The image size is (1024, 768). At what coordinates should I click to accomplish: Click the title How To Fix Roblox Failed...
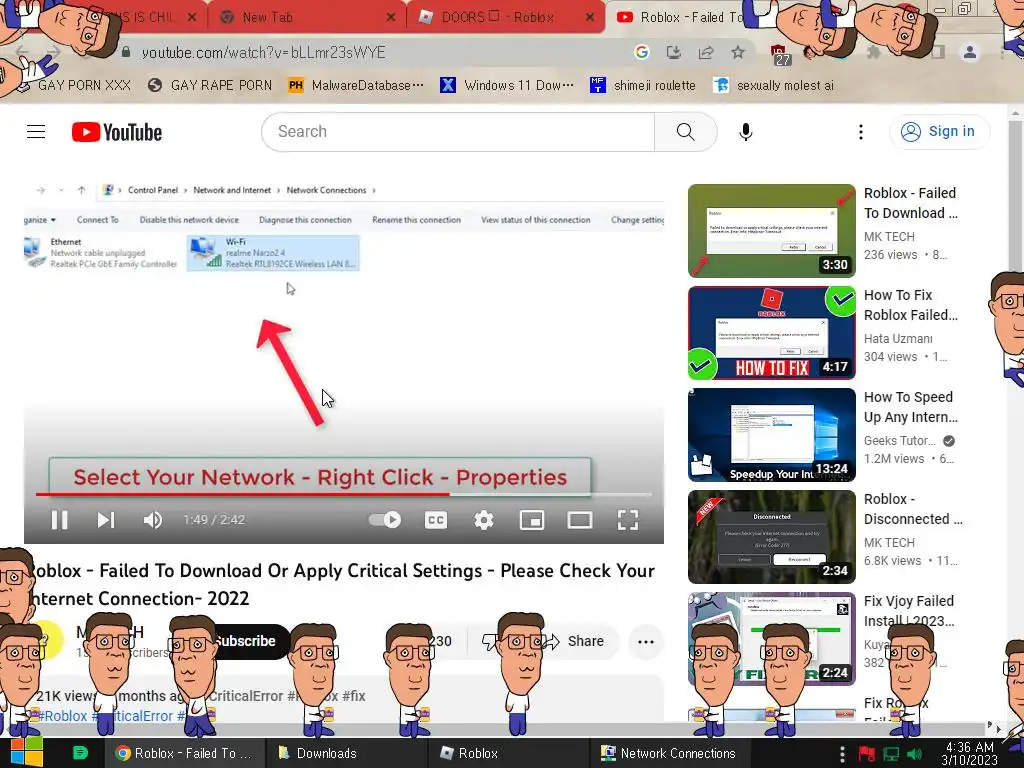[x=910, y=305]
